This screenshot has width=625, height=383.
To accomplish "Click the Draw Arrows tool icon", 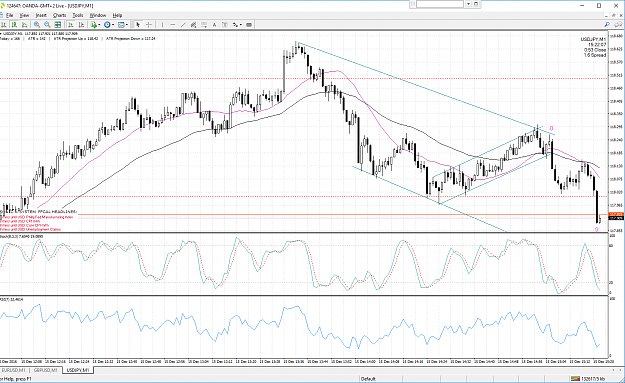I will pyautogui.click(x=235, y=25).
